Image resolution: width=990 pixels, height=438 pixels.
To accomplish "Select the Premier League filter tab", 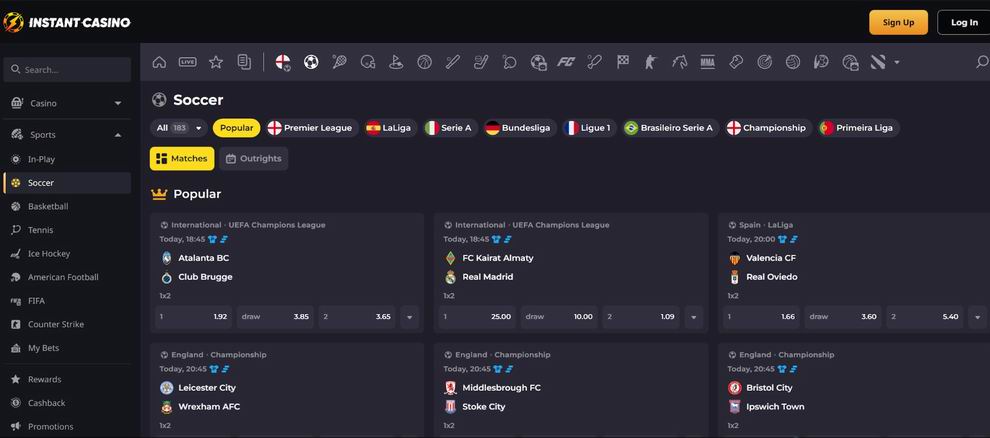I will pos(312,128).
